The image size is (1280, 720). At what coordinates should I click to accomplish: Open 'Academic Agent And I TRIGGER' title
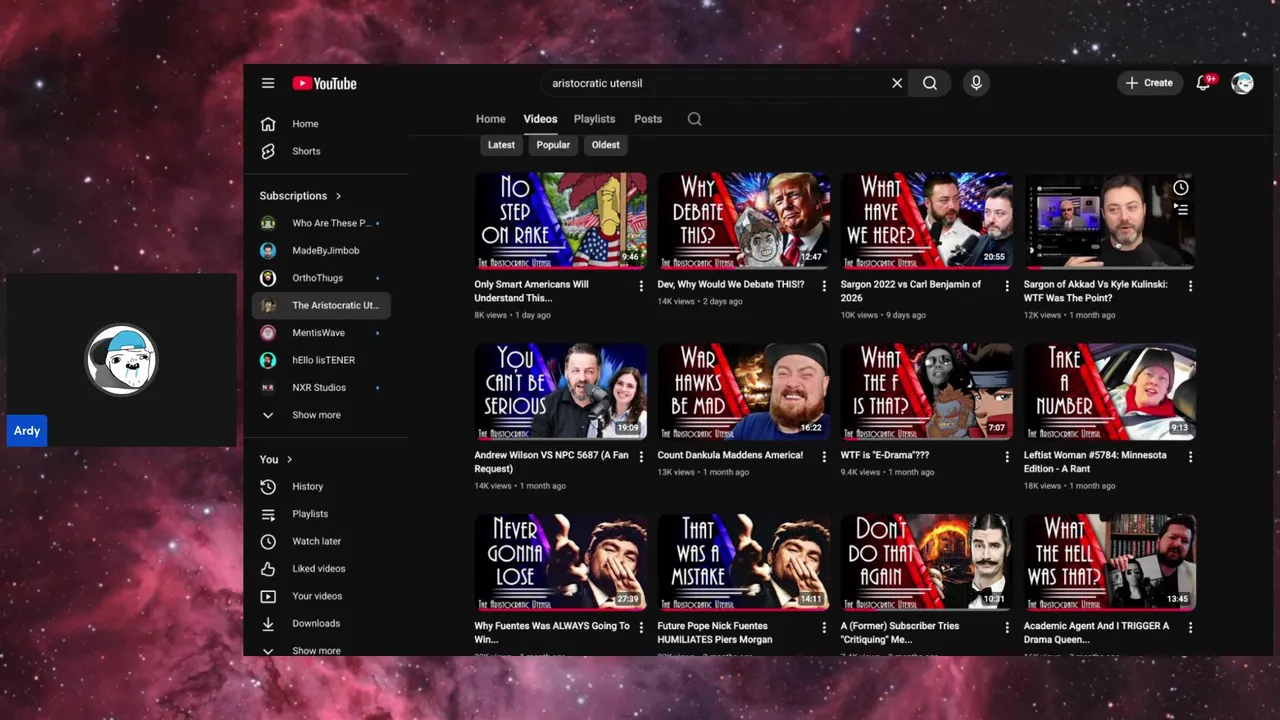[x=1096, y=633]
